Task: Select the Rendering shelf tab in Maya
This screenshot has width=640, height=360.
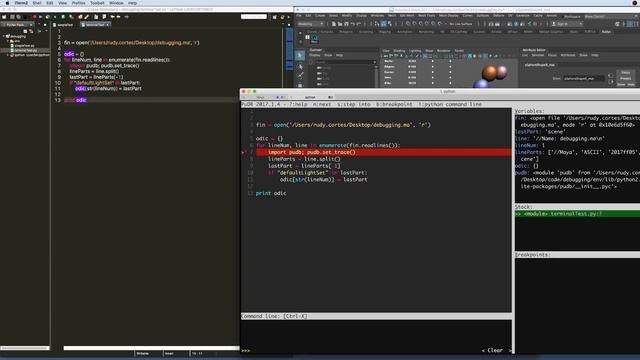Action: click(x=426, y=31)
